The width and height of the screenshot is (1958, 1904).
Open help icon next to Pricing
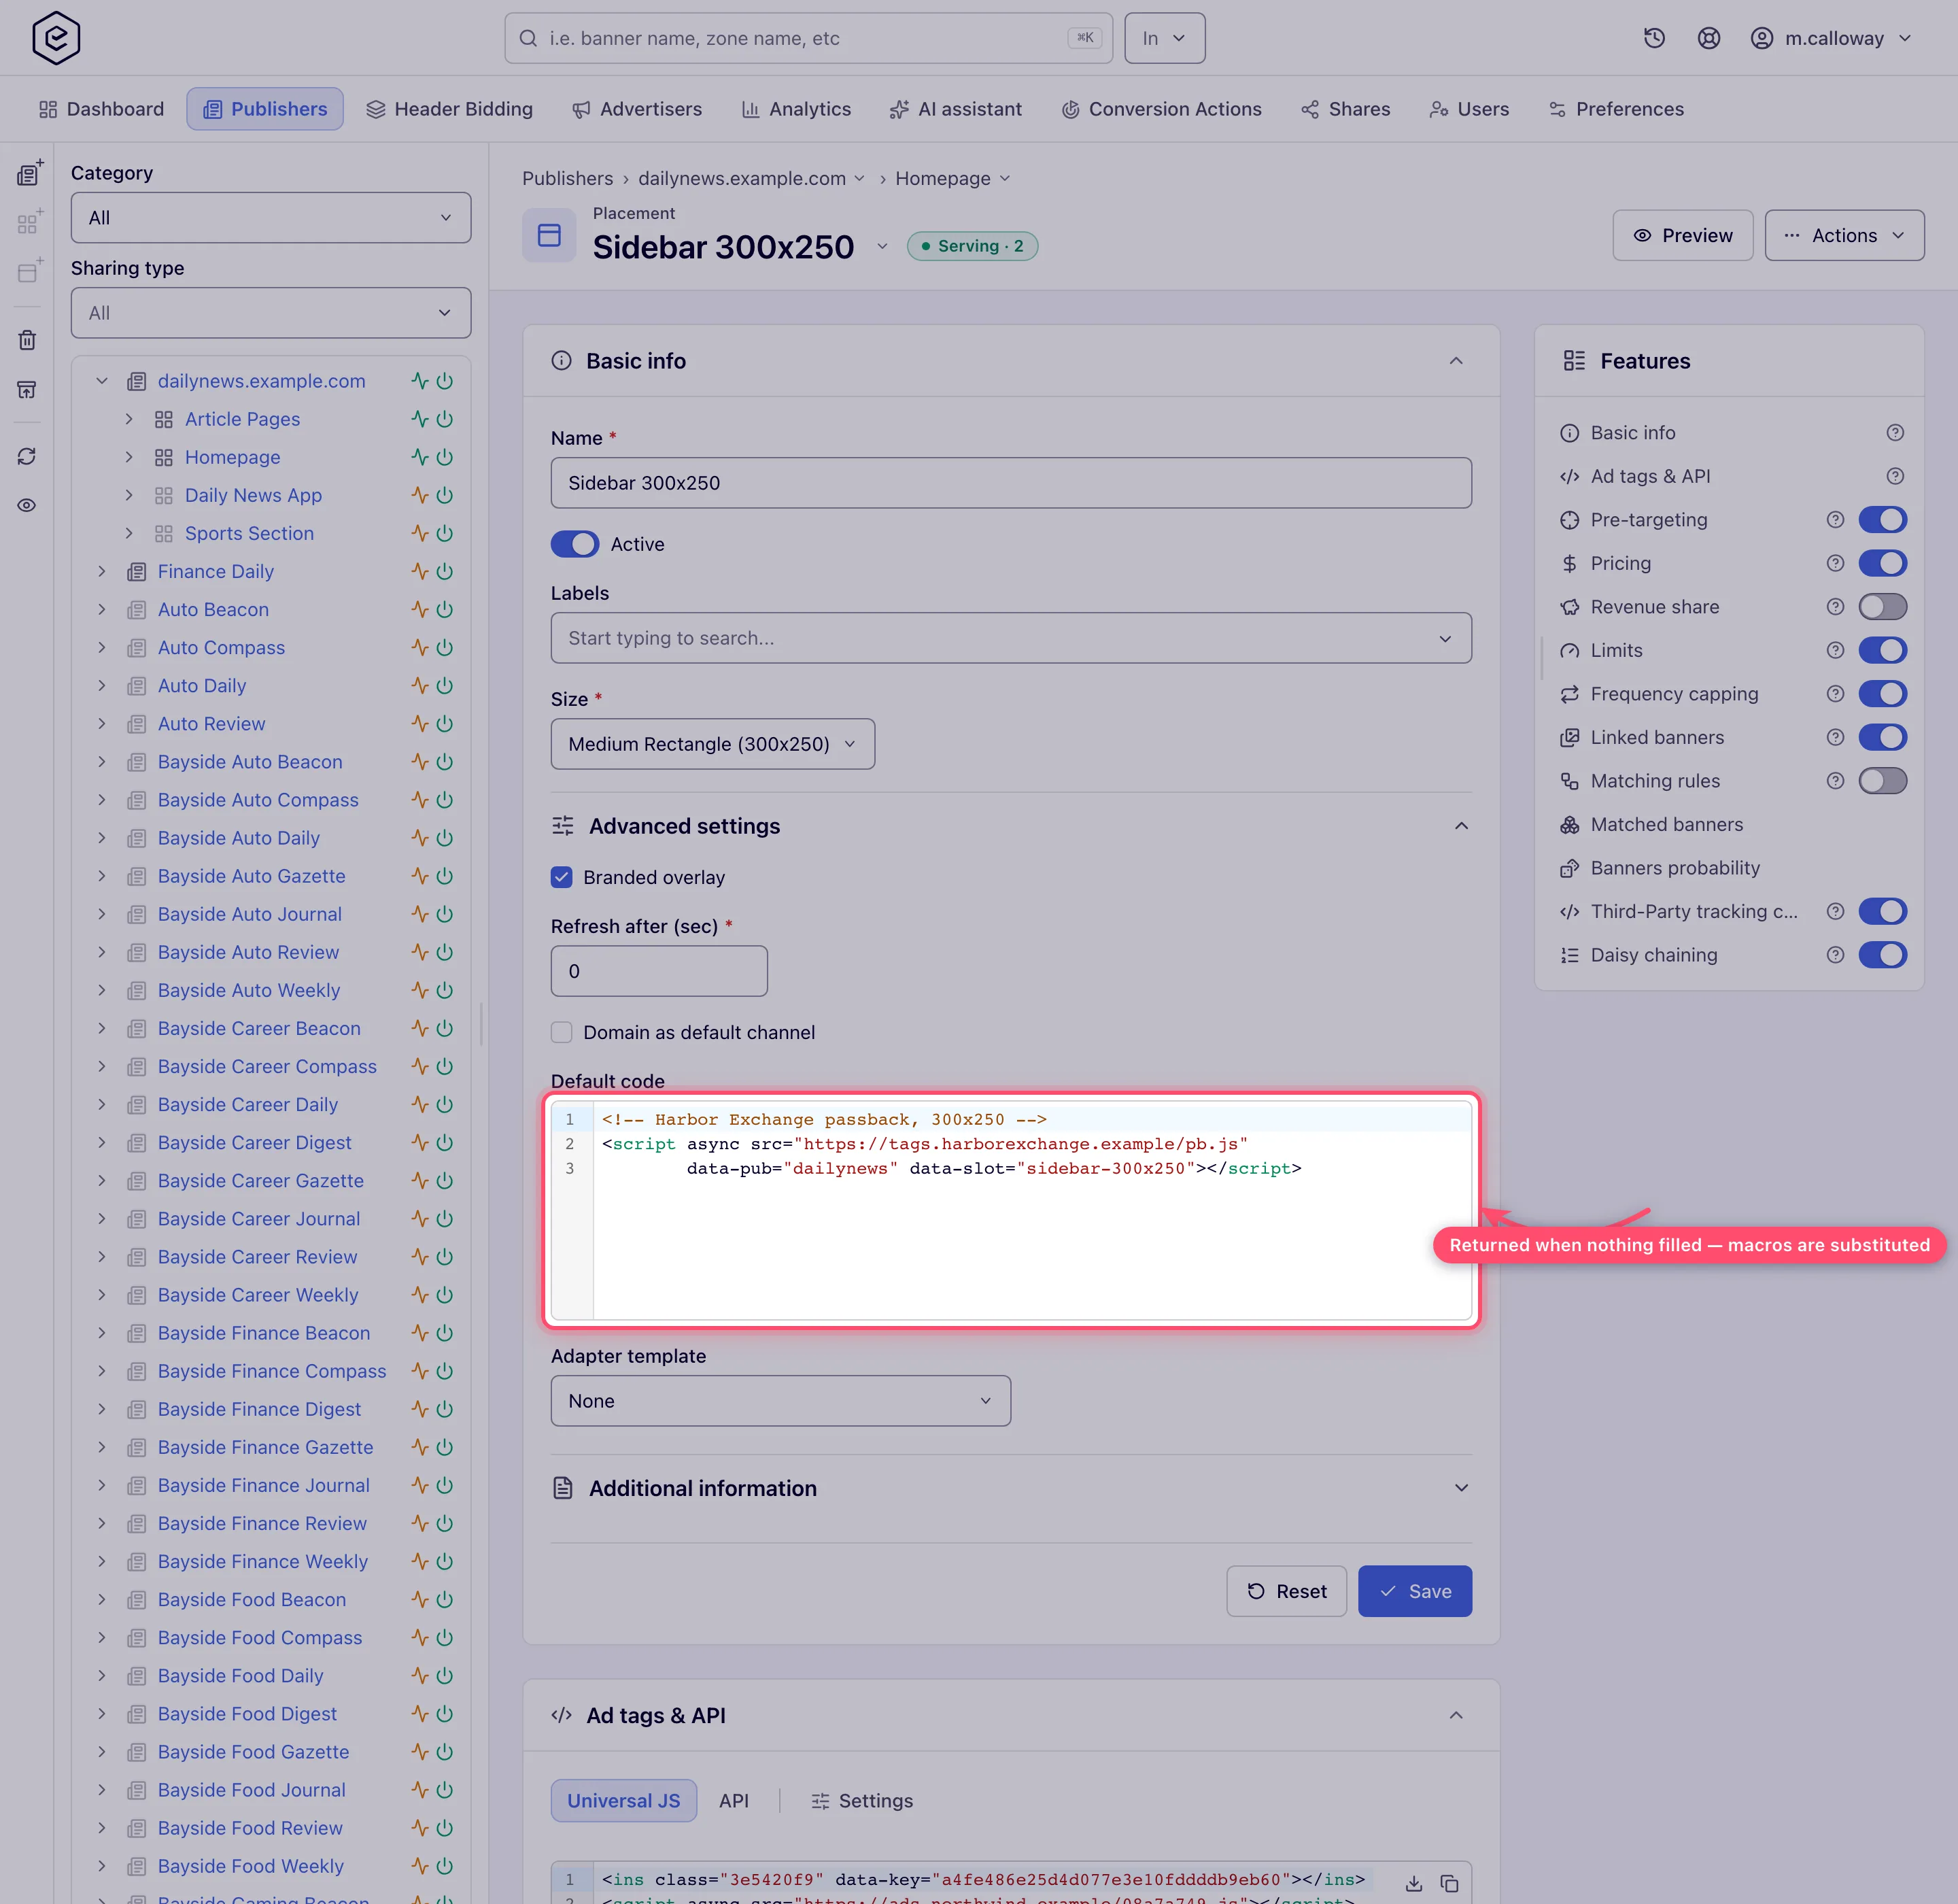click(x=1835, y=563)
